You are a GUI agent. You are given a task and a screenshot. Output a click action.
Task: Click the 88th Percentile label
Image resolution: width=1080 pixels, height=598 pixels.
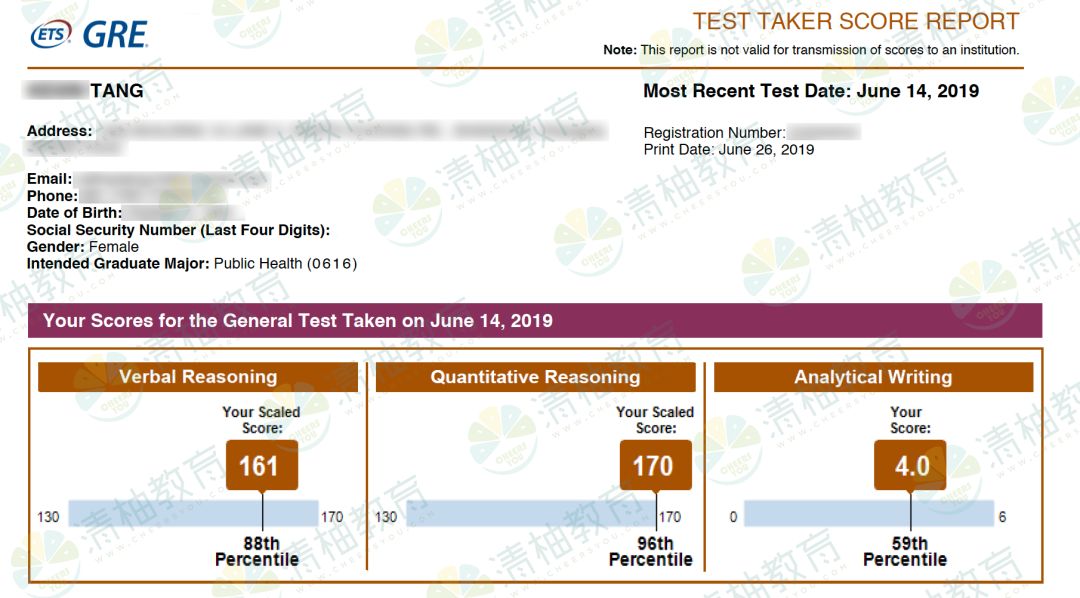258,551
